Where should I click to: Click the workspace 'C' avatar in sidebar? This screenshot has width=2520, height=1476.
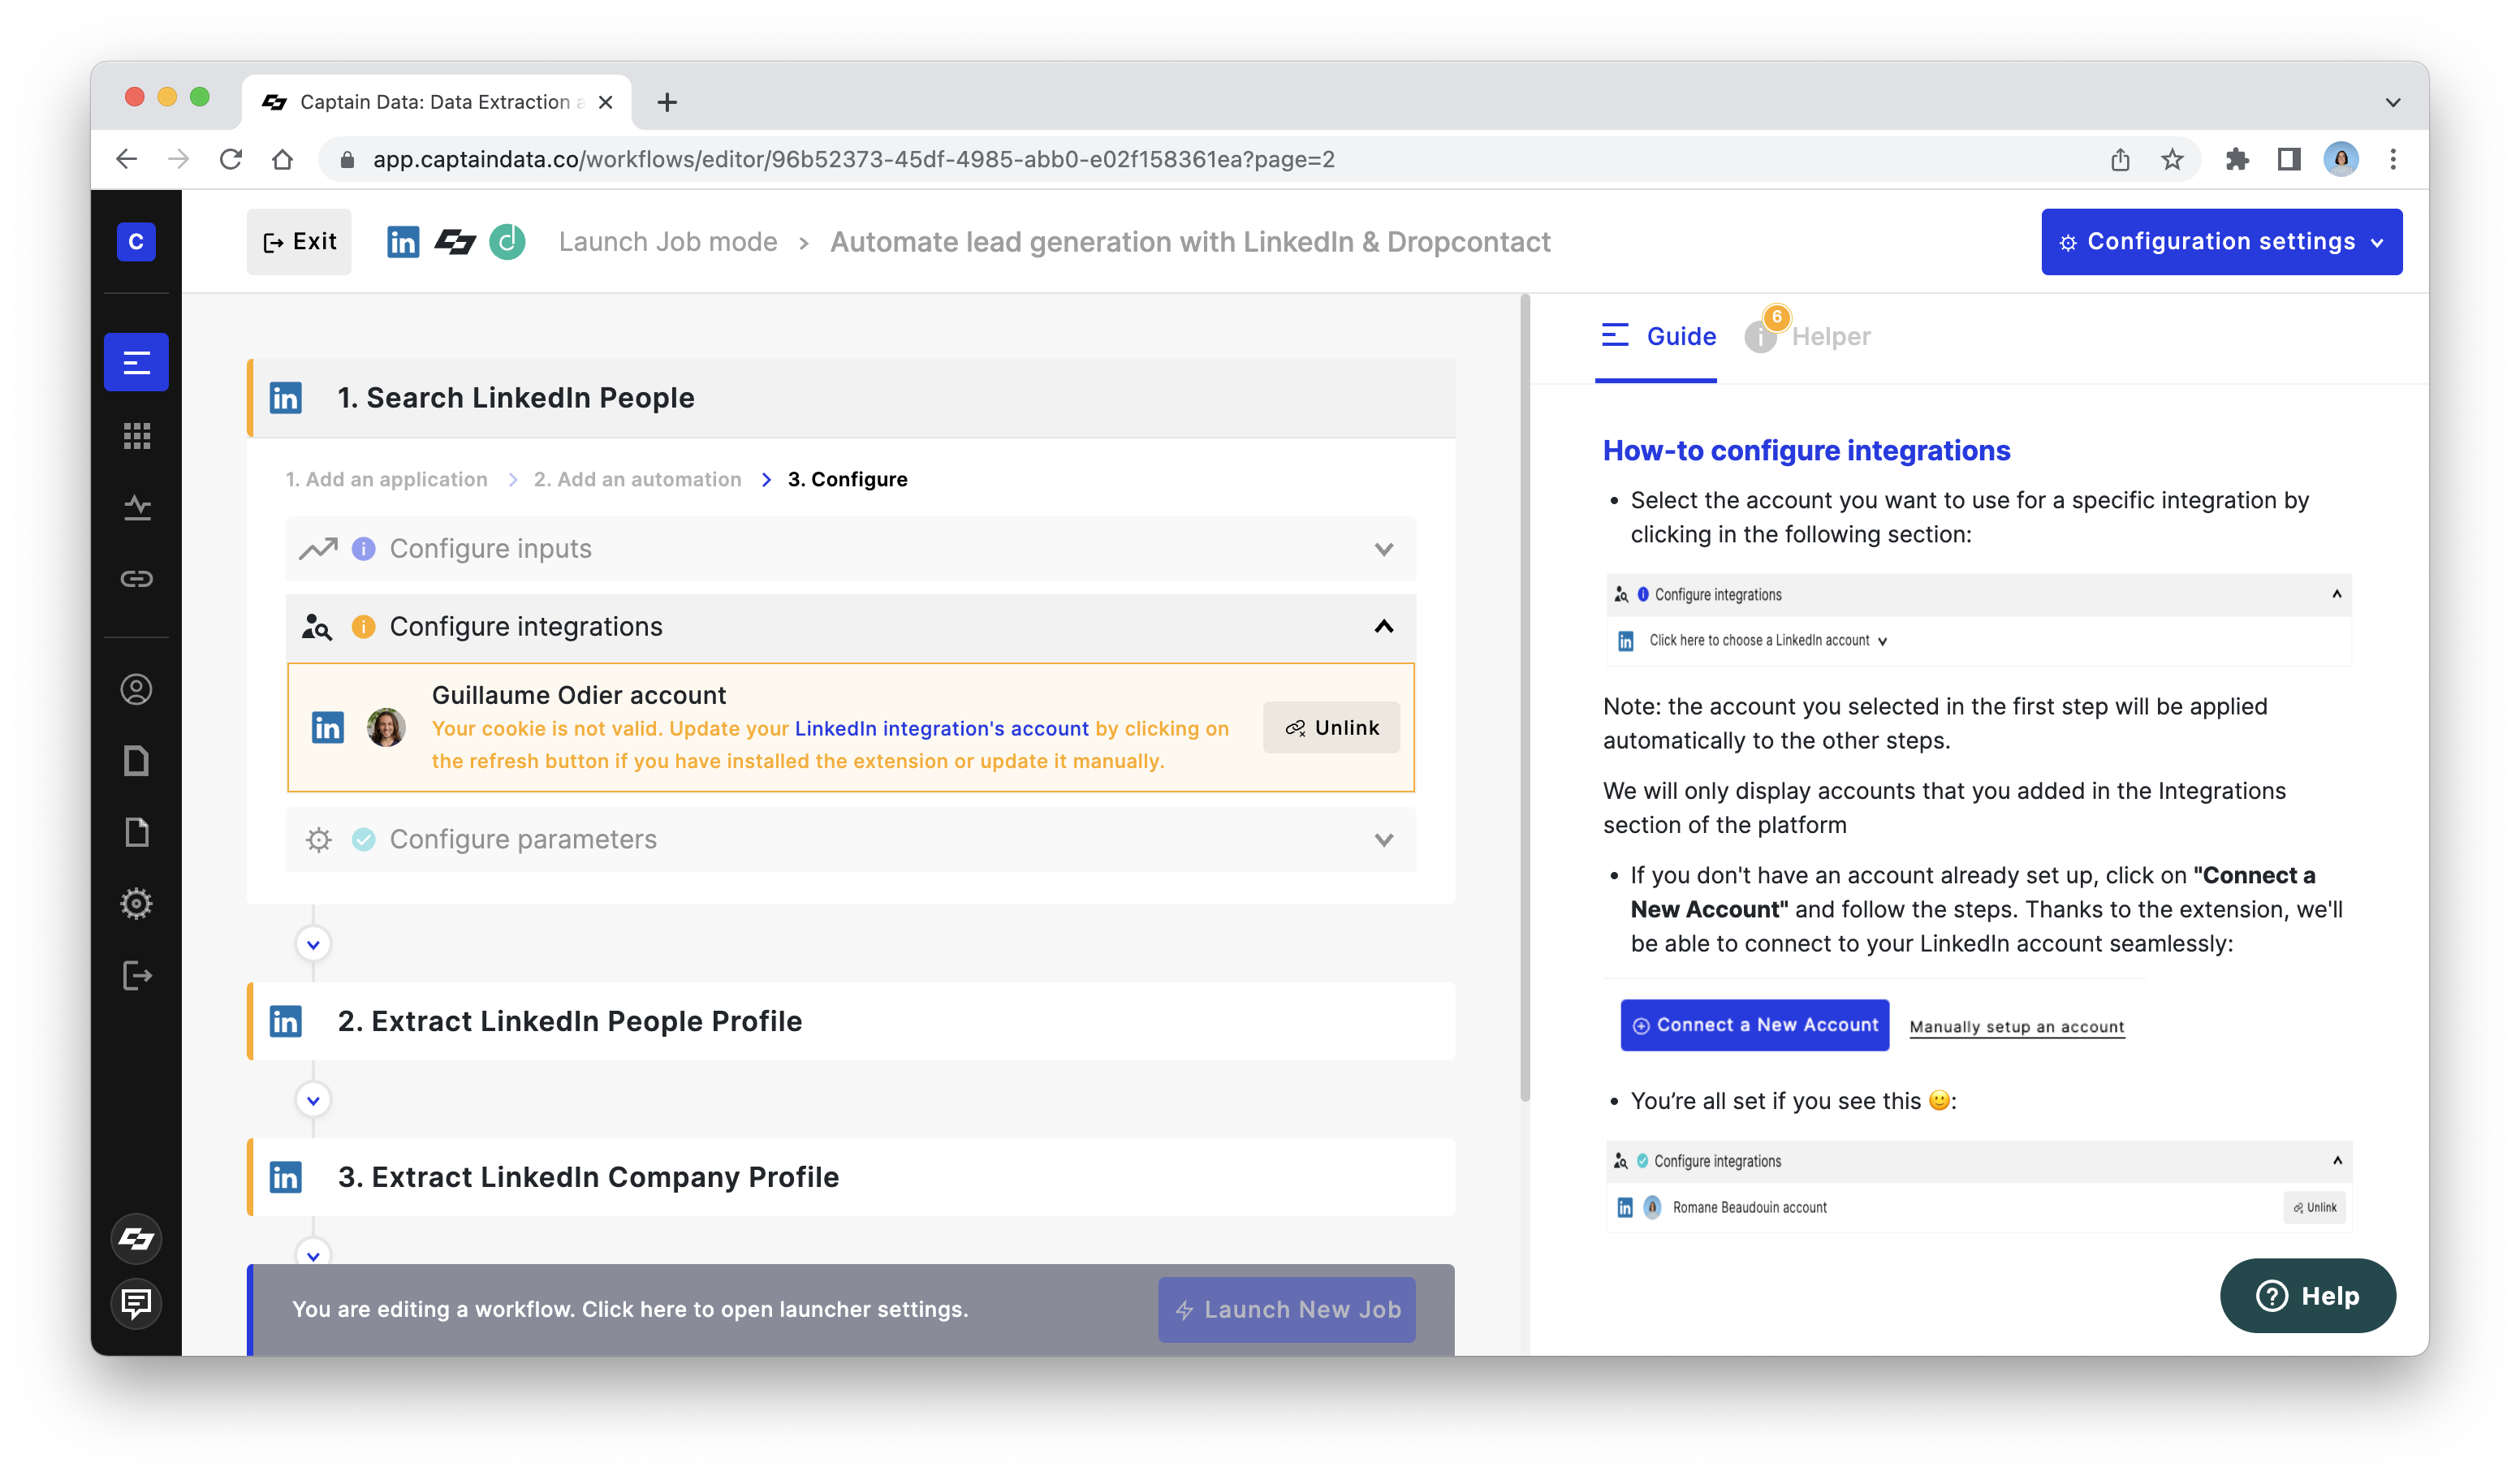(x=136, y=241)
